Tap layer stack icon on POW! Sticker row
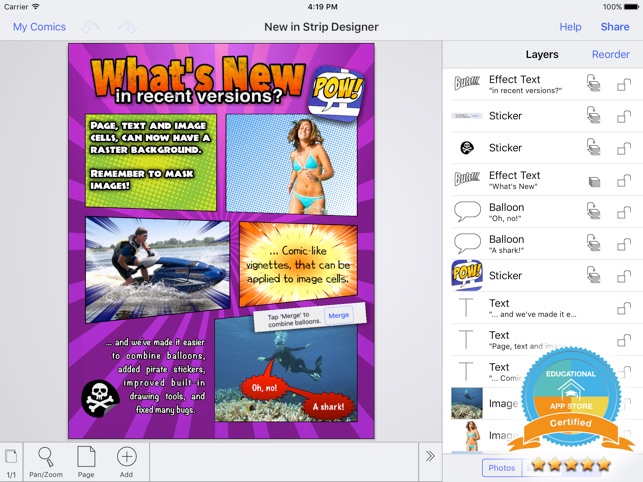The width and height of the screenshot is (643, 482). coord(593,276)
